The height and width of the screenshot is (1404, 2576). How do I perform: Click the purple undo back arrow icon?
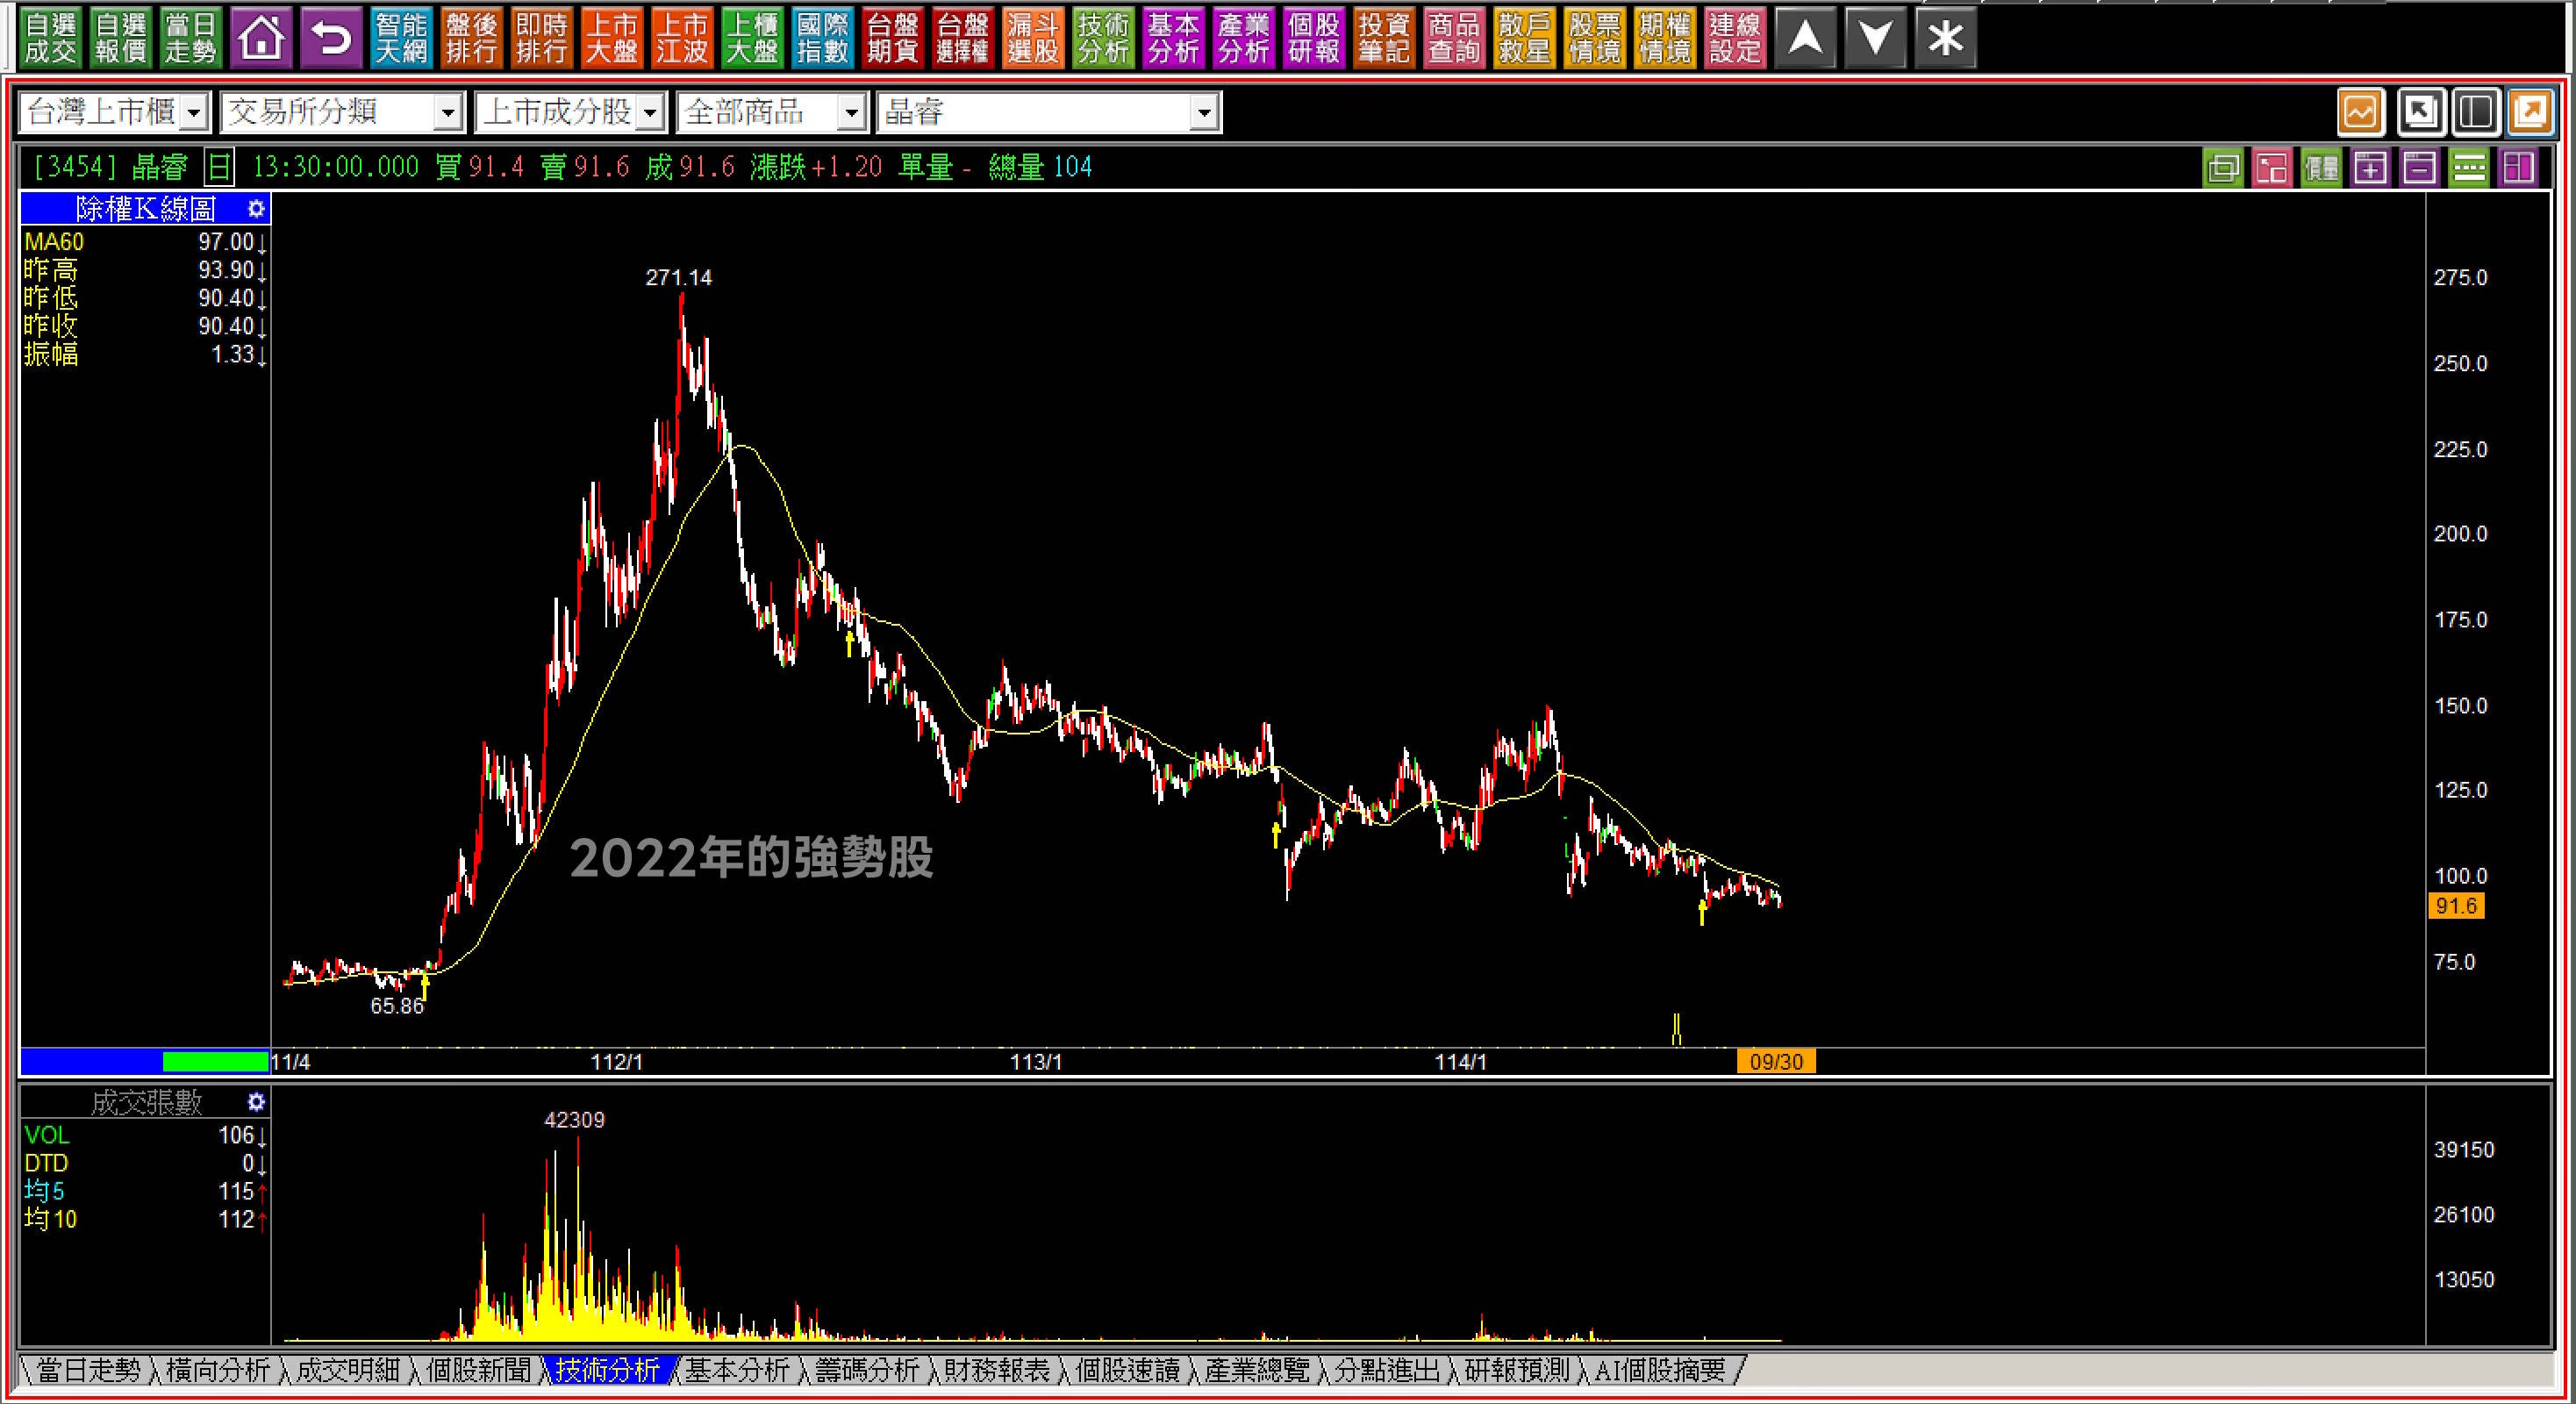tap(331, 39)
